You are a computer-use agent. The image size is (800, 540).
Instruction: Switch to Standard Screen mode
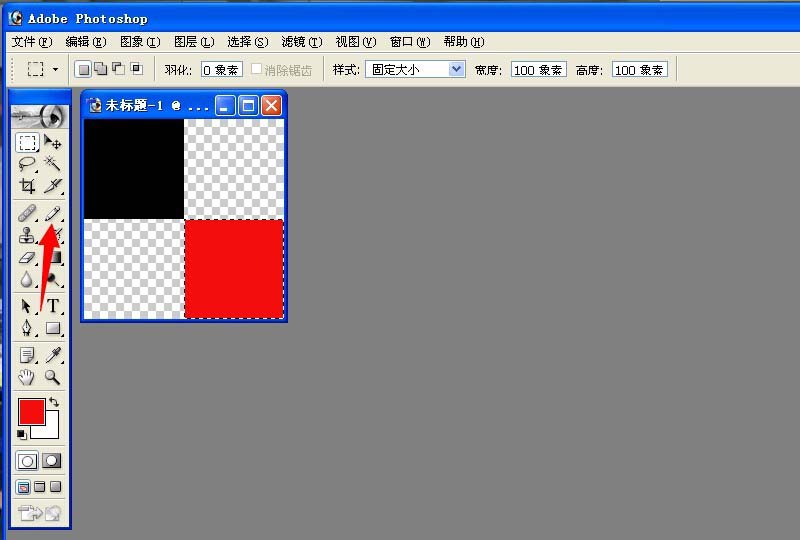(x=23, y=487)
